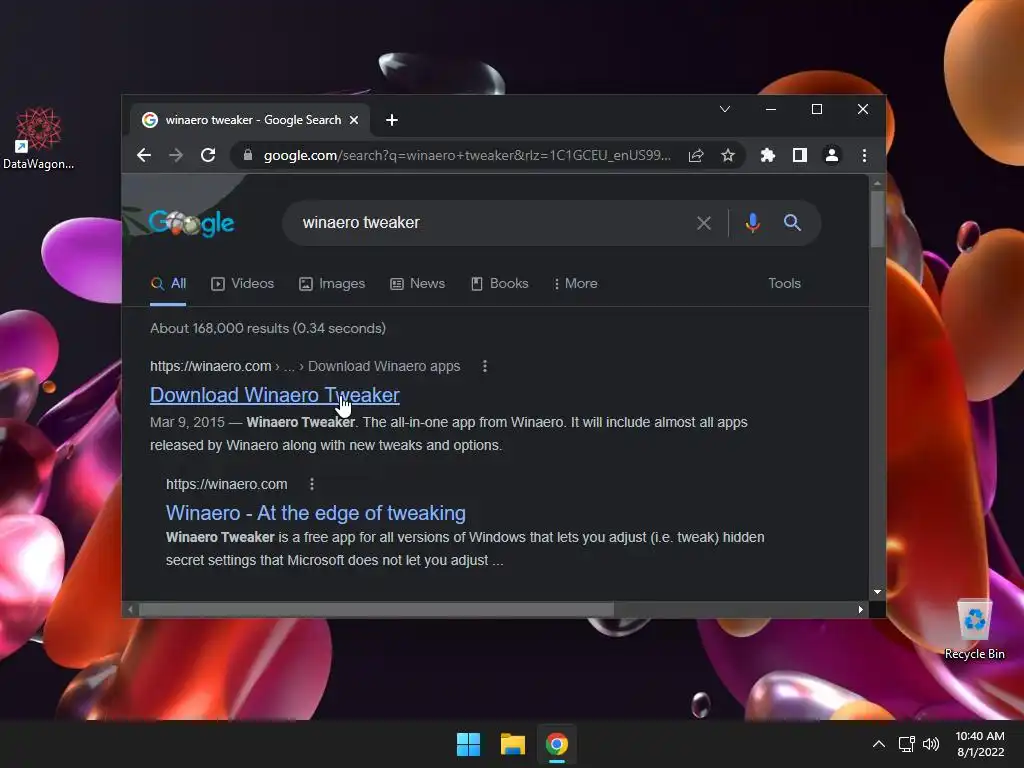View site information lock icon
This screenshot has height=768, width=1024.
coord(248,155)
